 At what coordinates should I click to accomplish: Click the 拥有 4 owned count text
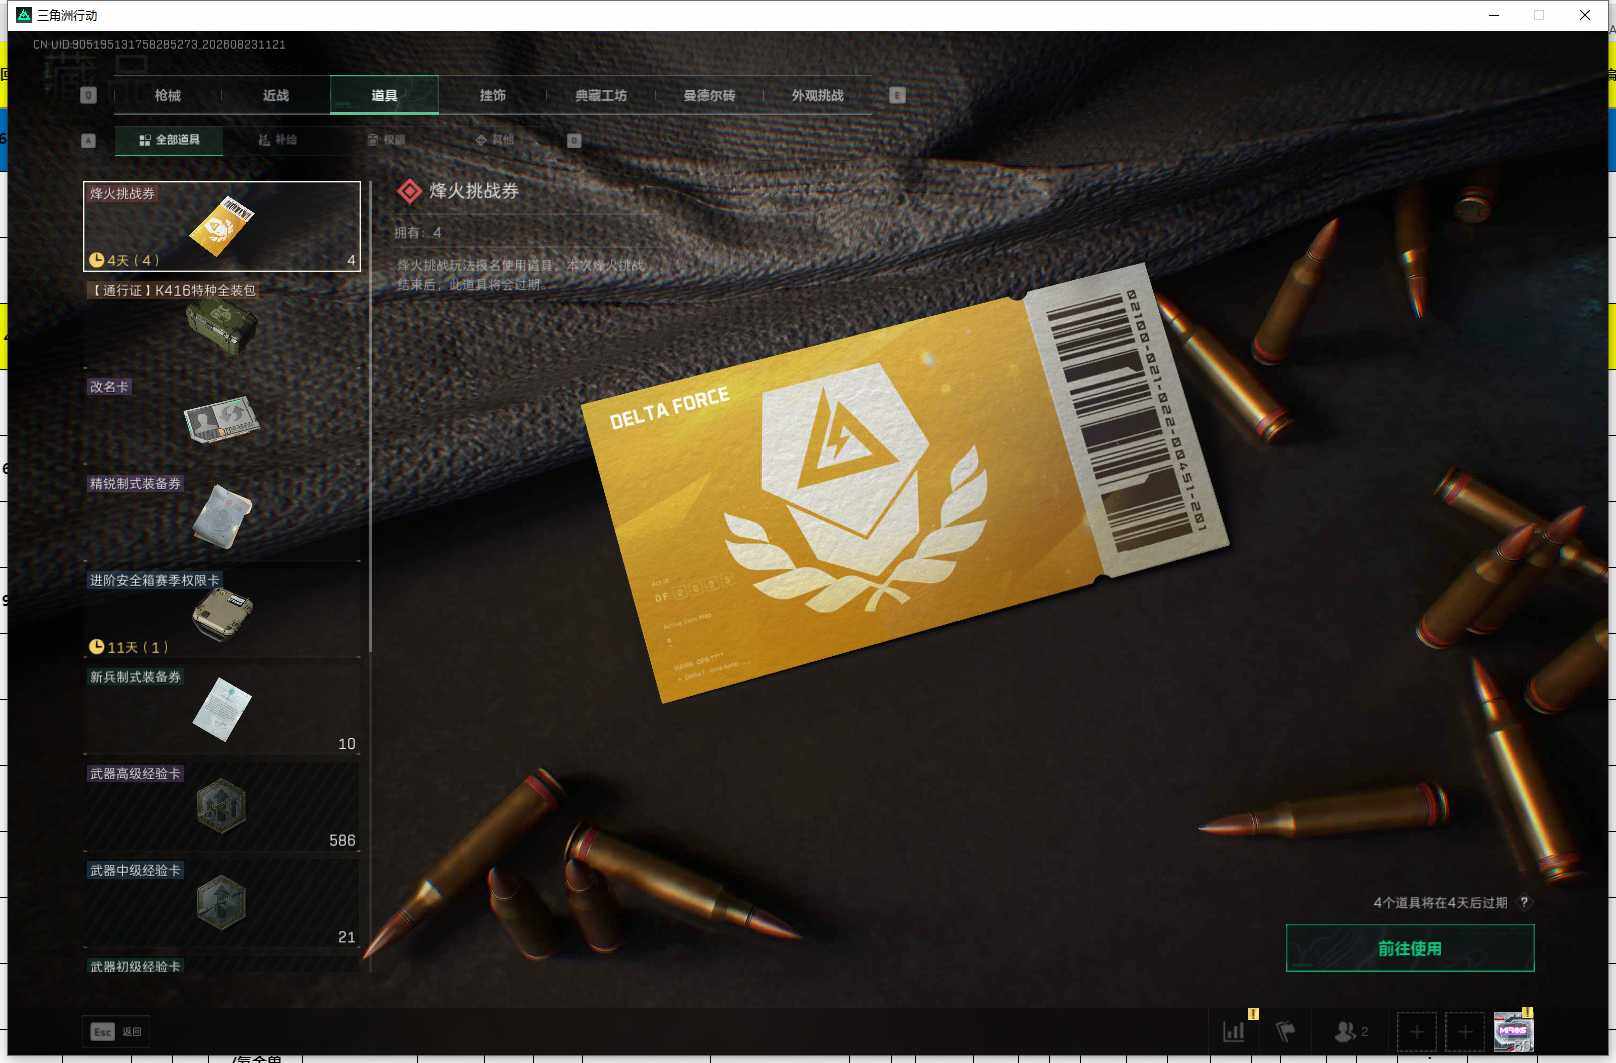click(x=418, y=233)
